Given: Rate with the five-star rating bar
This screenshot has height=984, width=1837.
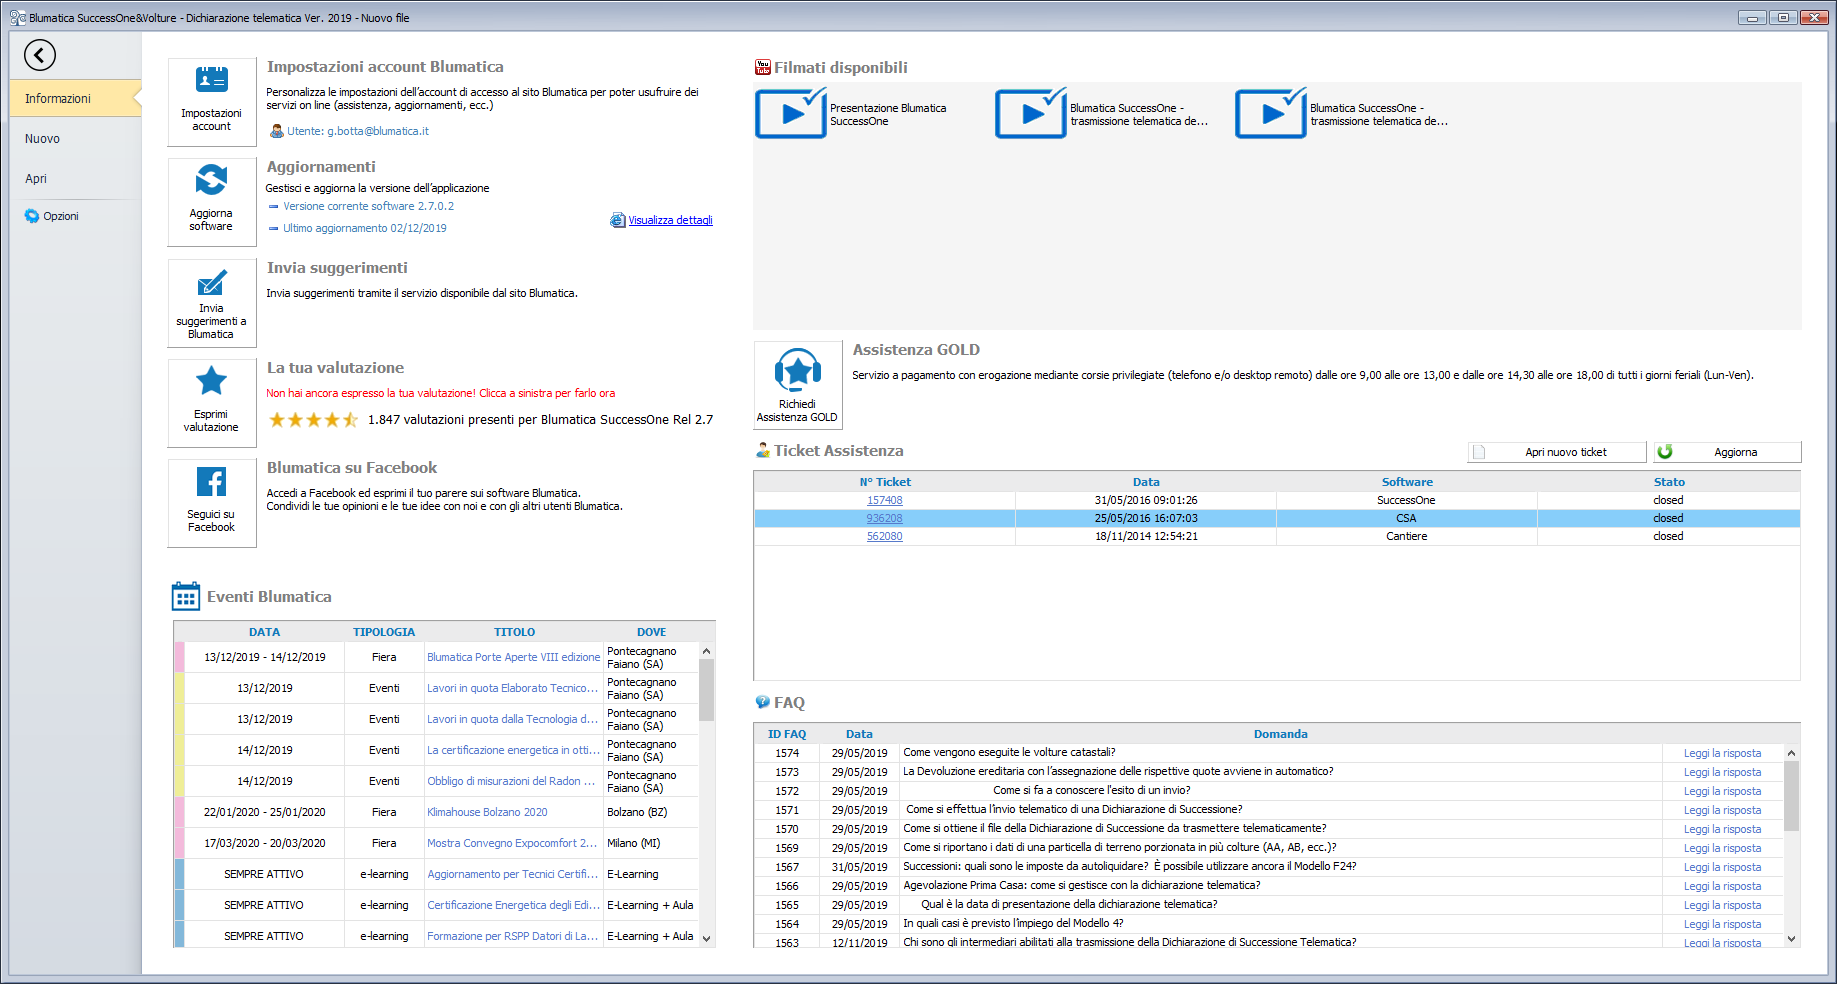Looking at the screenshot, I should tap(313, 420).
